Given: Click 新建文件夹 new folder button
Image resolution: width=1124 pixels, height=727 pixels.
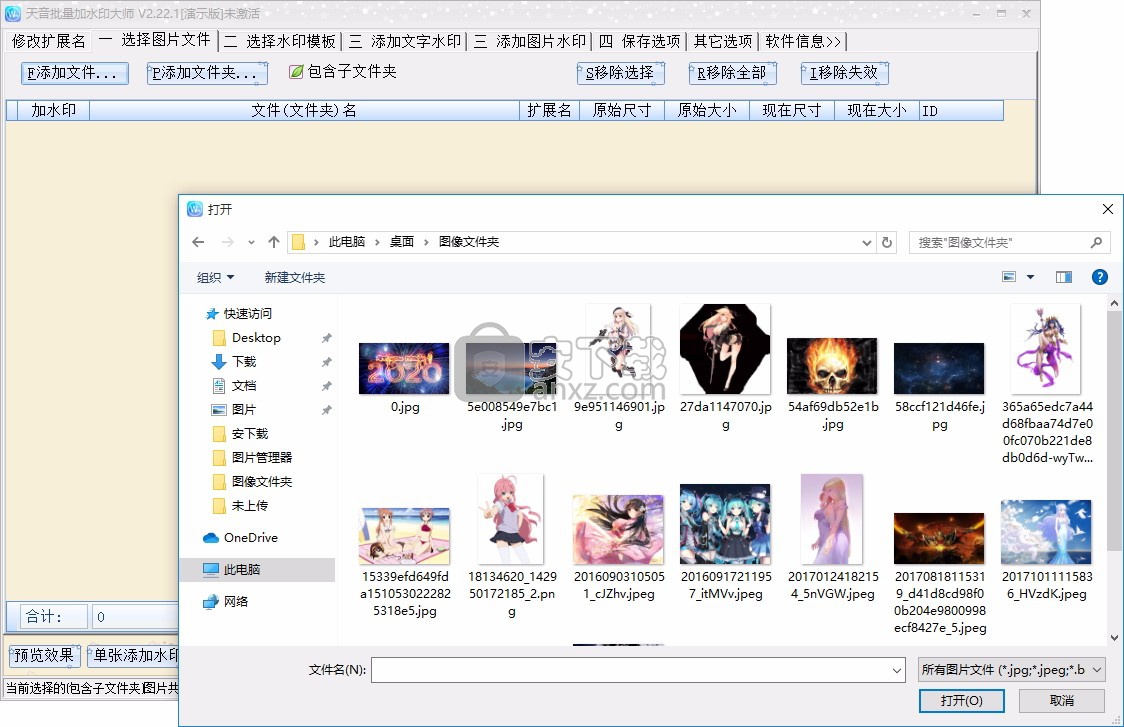Looking at the screenshot, I should [x=295, y=277].
